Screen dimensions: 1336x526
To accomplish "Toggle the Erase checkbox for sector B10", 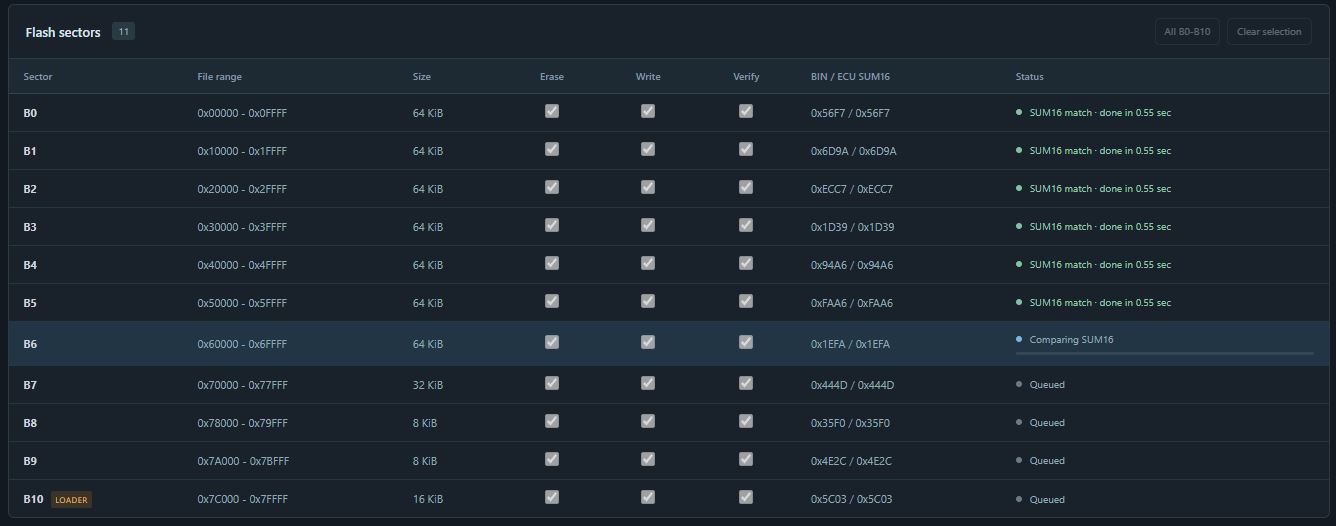I will 552,497.
